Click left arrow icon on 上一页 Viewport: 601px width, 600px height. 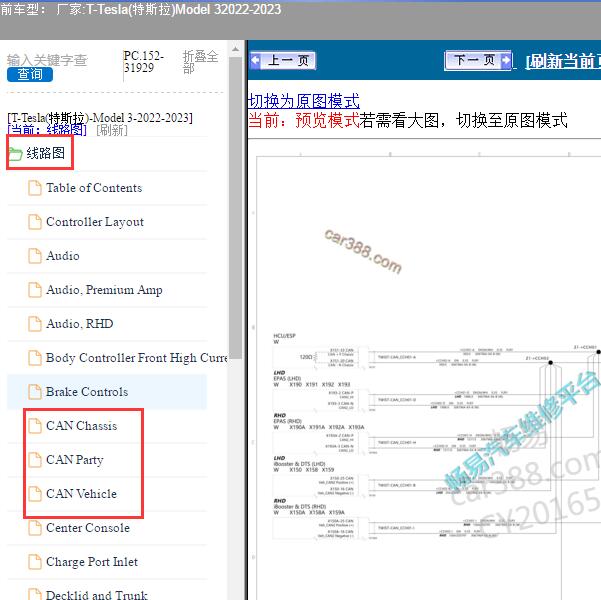coord(255,61)
